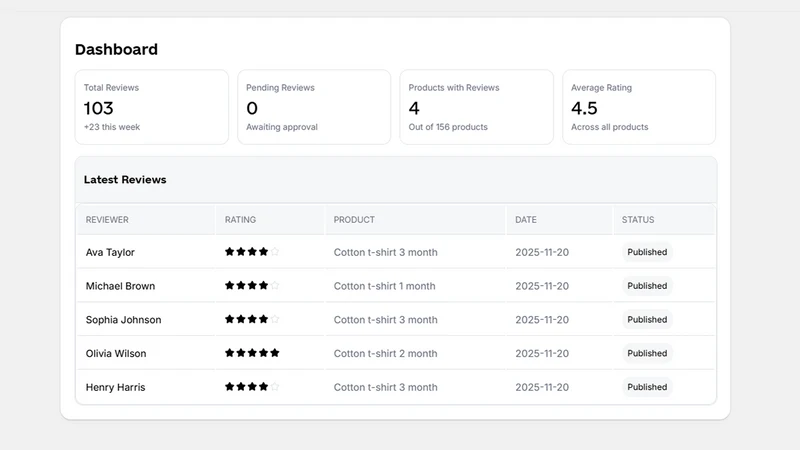Click Published badge for Ava Taylor
Viewport: 800px width, 450px height.
click(647, 252)
